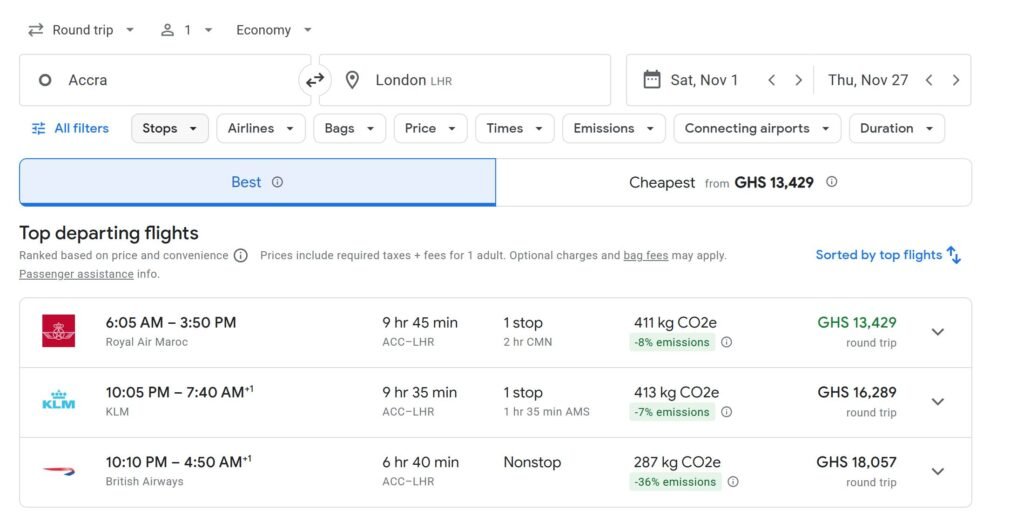Swap origin and destination with arrows icon
This screenshot has height=516, width=1024.
[x=315, y=80]
